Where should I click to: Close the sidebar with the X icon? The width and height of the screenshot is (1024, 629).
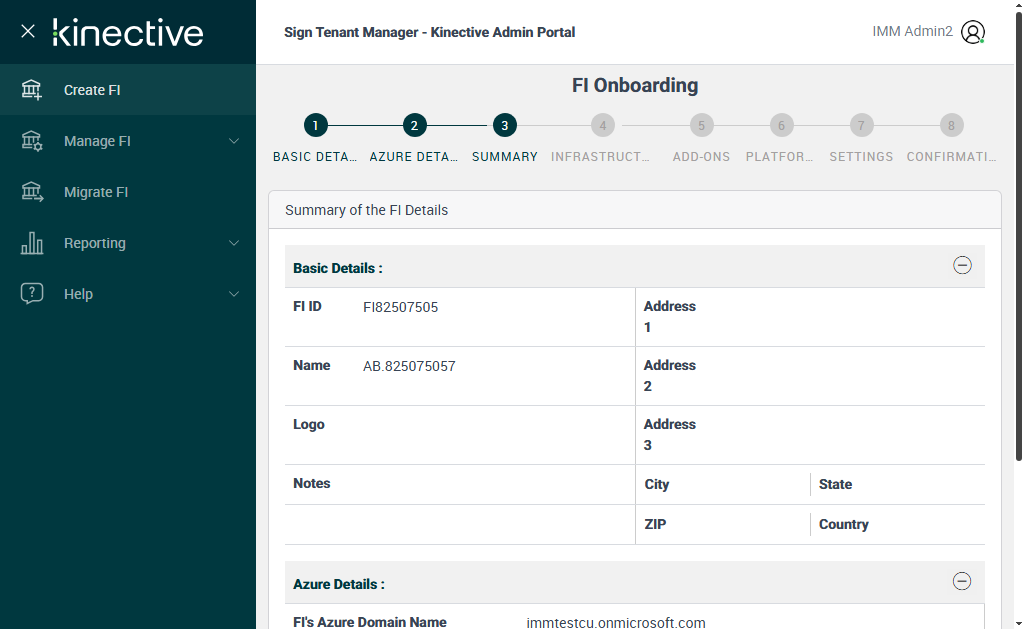pos(28,31)
